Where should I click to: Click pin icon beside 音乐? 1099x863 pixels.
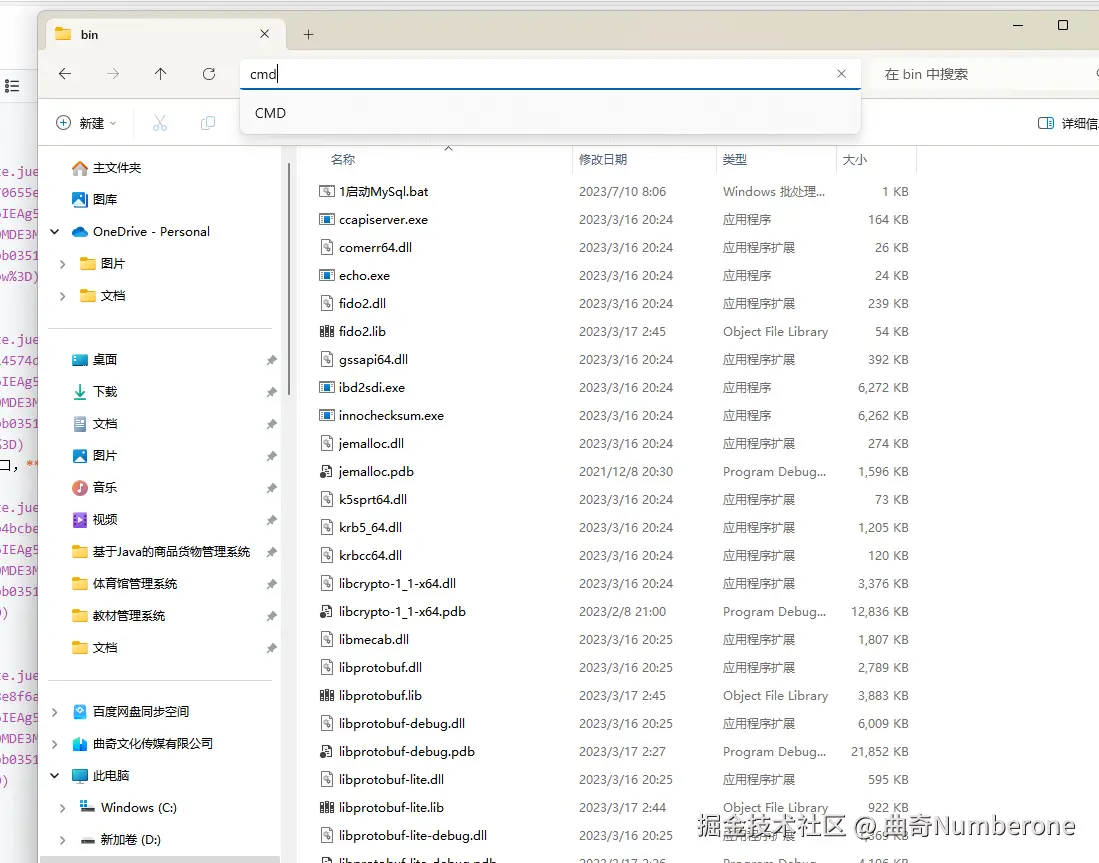point(271,488)
